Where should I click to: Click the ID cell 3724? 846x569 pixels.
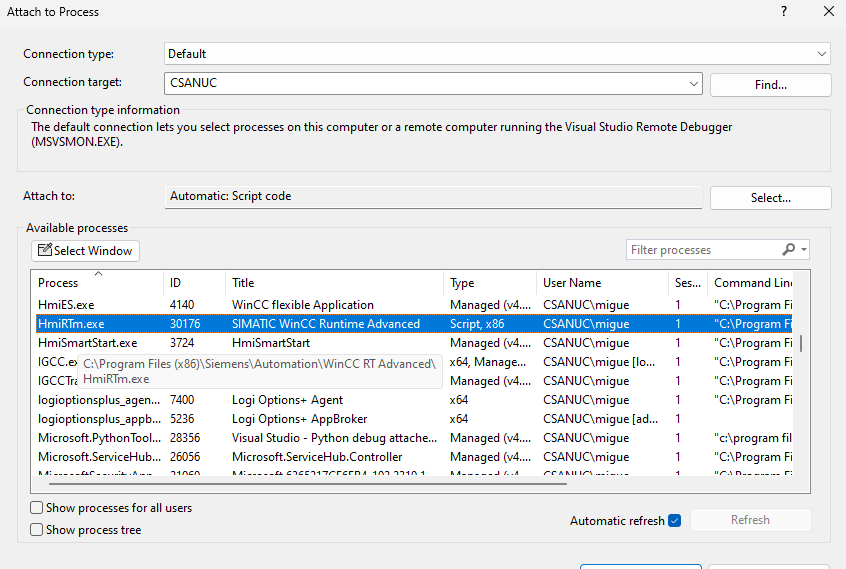(182, 343)
